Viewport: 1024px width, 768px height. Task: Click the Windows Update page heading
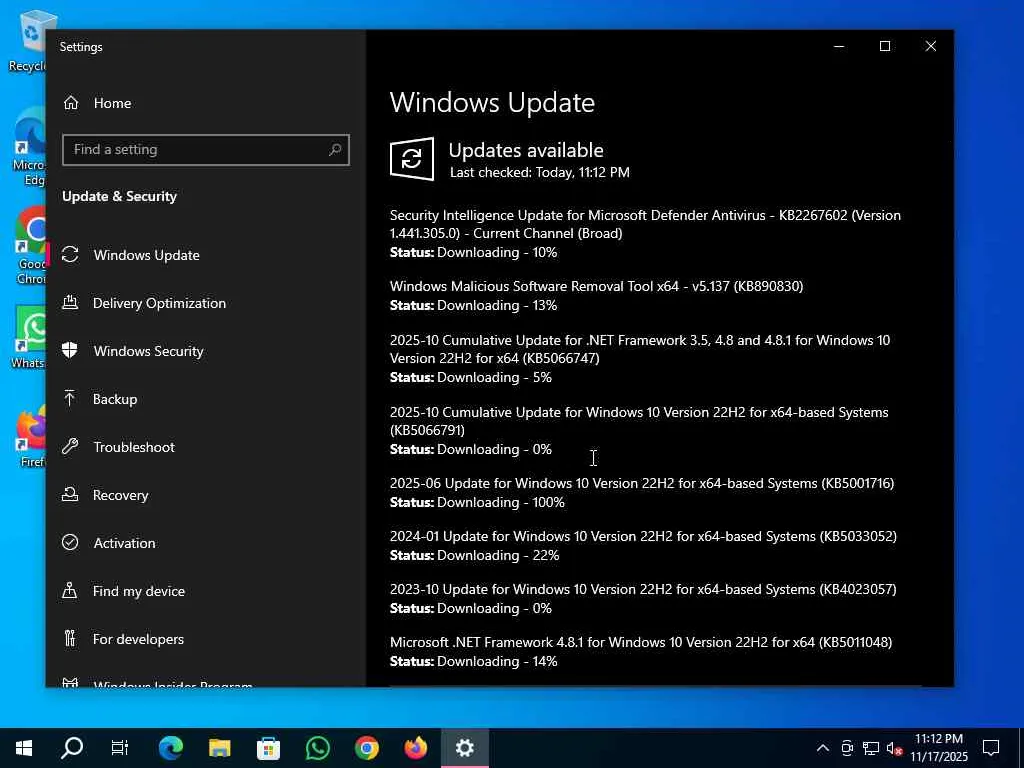coord(492,103)
